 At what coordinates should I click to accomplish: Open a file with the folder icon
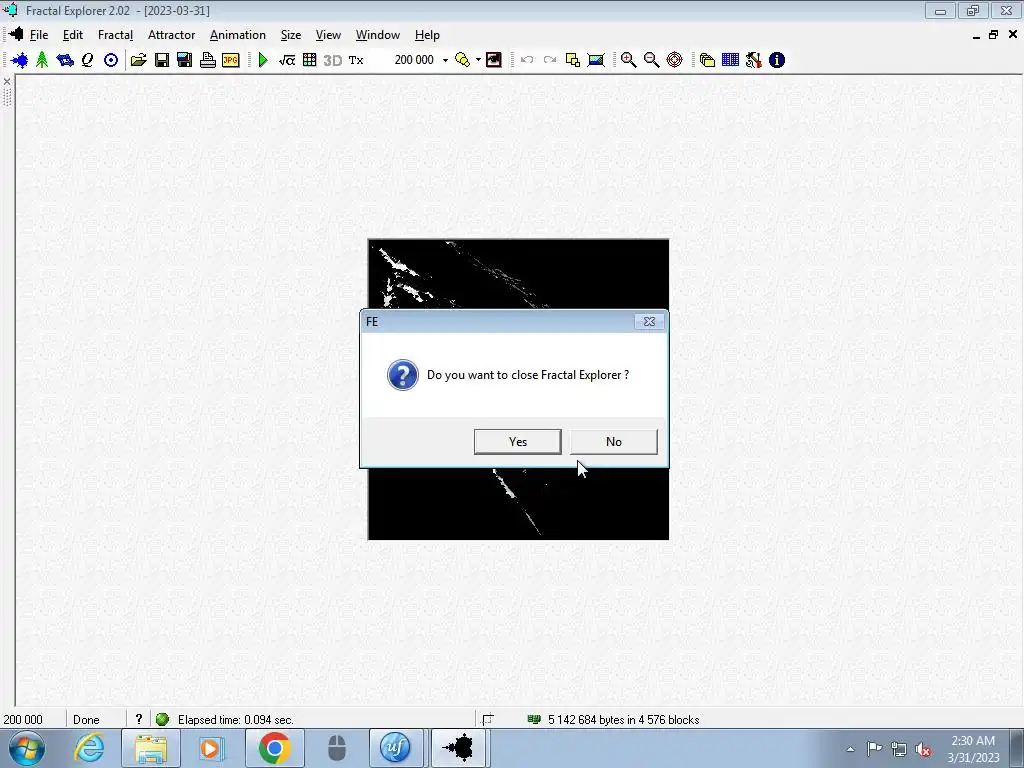(x=138, y=60)
